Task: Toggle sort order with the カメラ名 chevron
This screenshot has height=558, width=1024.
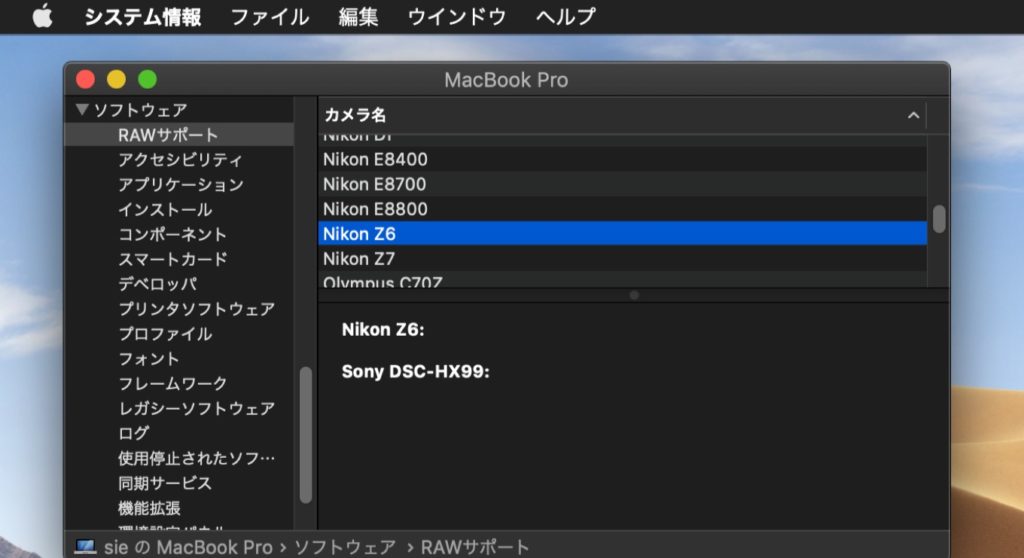Action: tap(913, 116)
